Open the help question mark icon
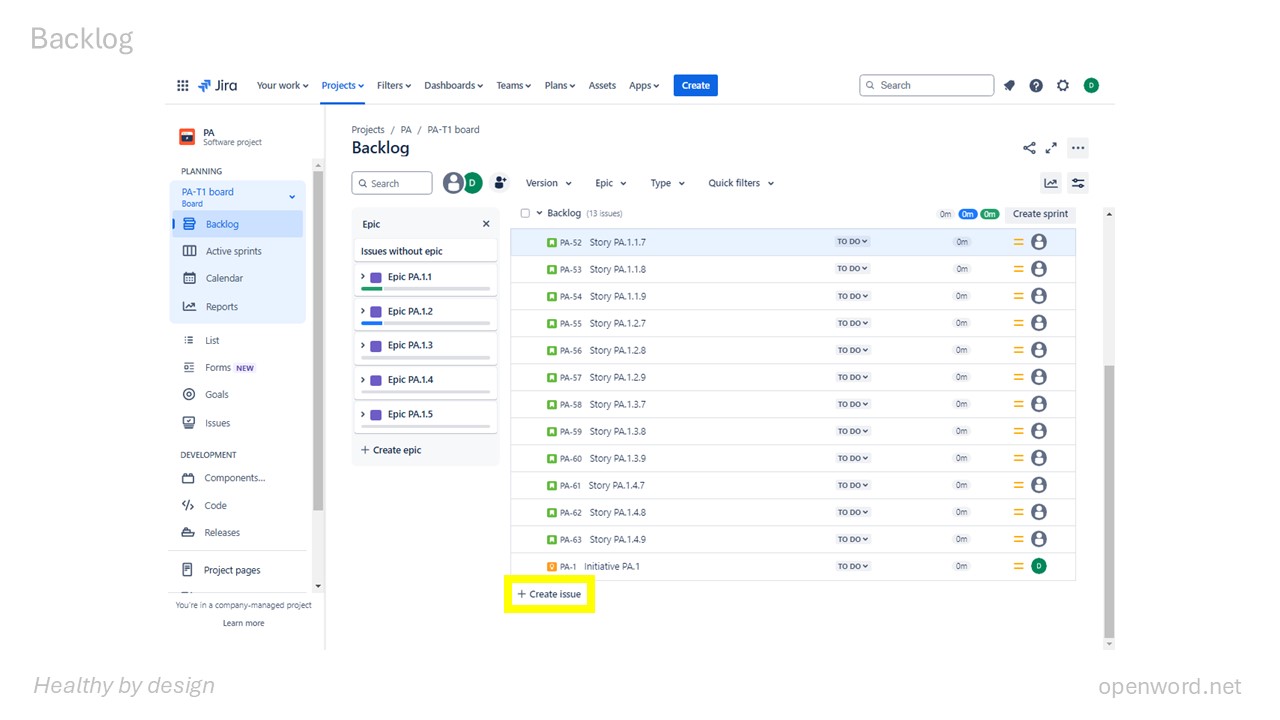This screenshot has width=1280, height=720. pos(1036,86)
